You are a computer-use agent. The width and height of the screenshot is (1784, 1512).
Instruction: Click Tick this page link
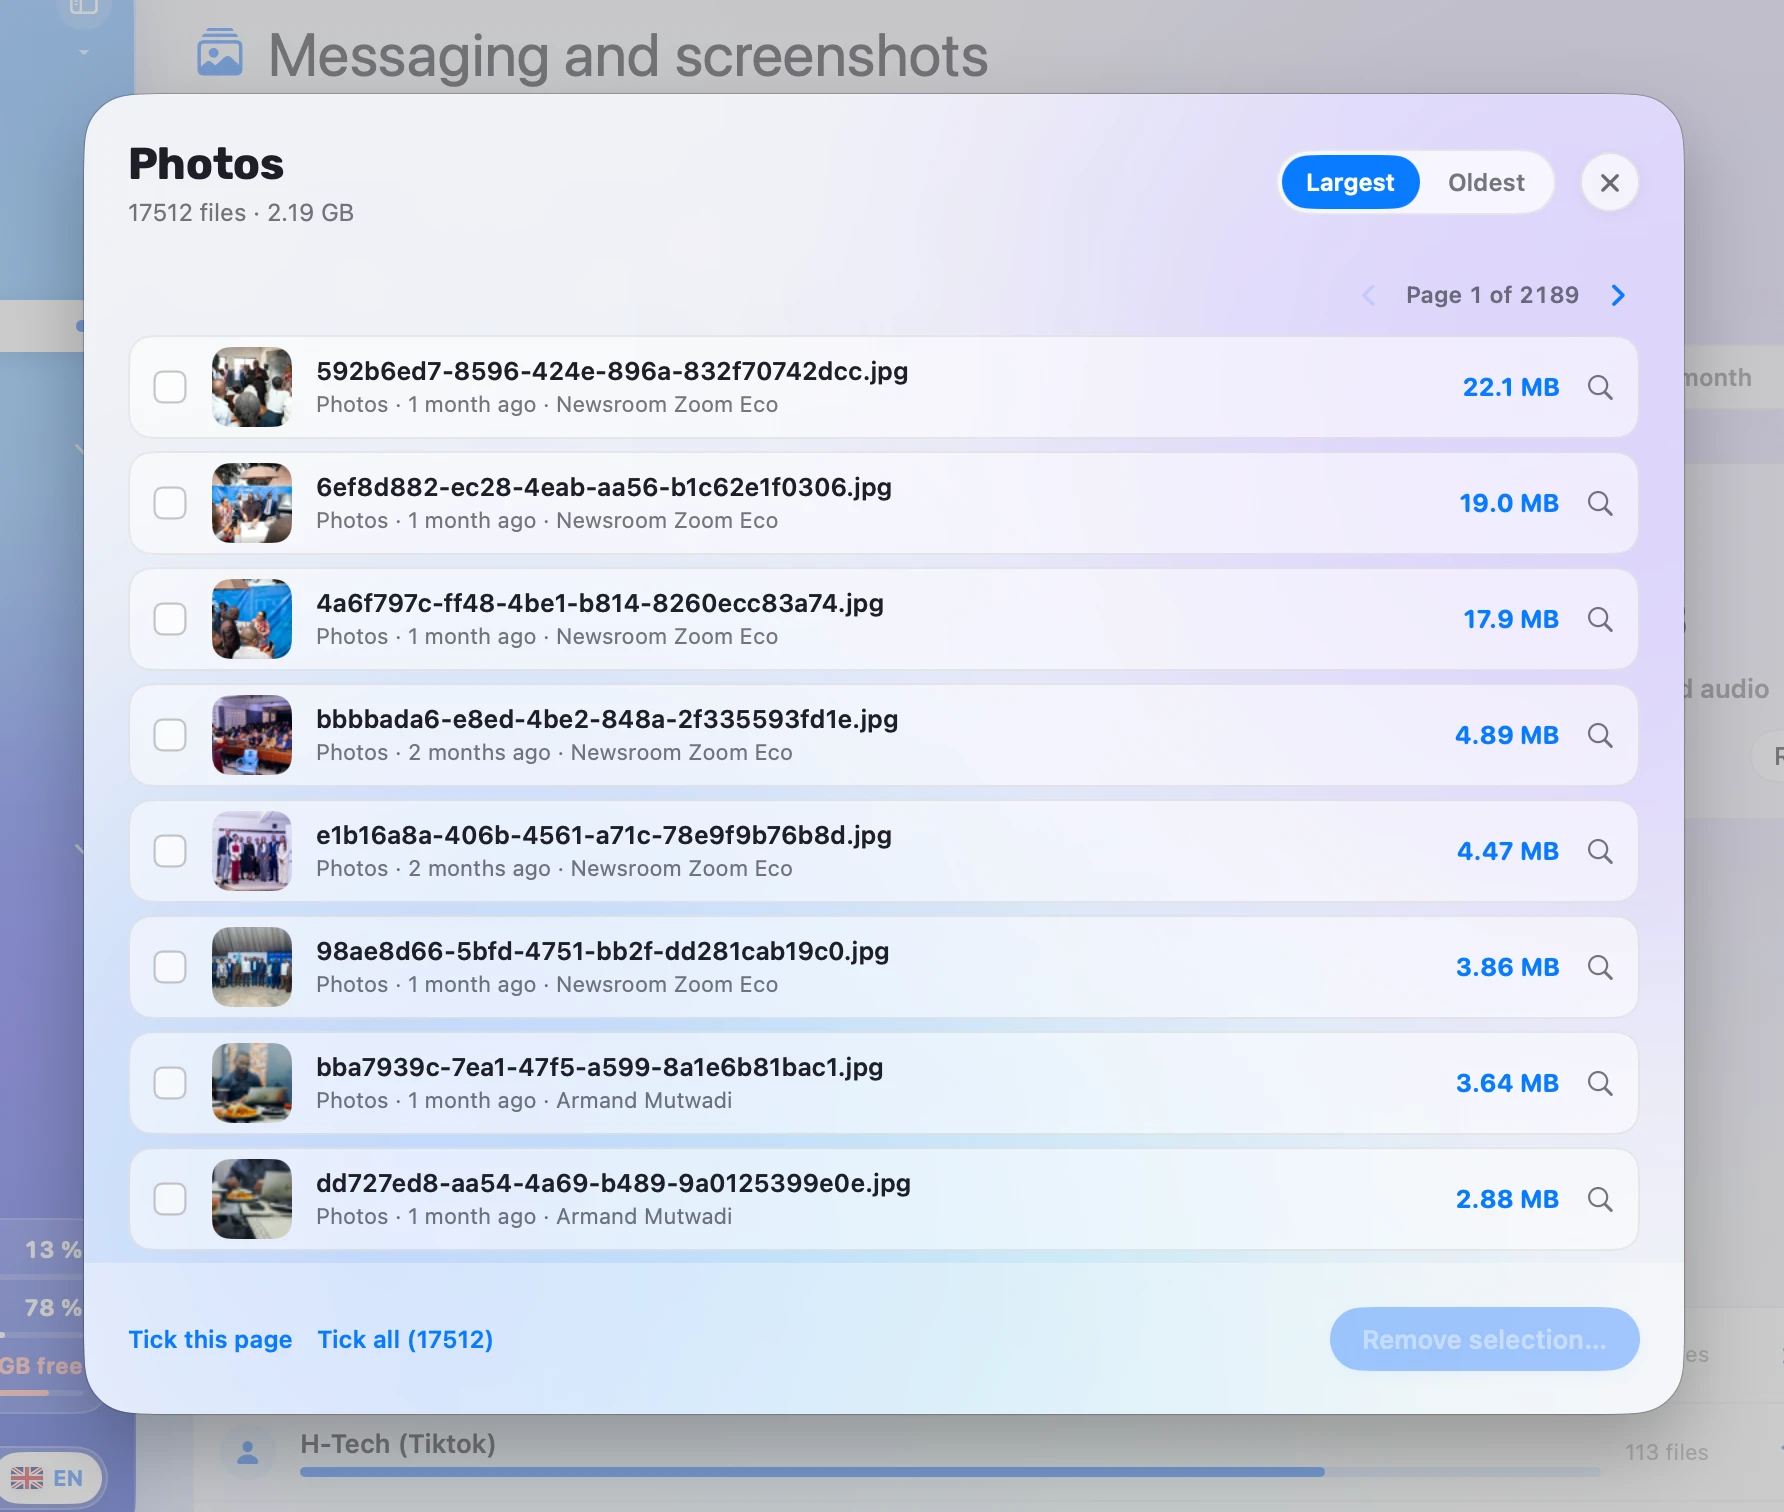pyautogui.click(x=210, y=1339)
